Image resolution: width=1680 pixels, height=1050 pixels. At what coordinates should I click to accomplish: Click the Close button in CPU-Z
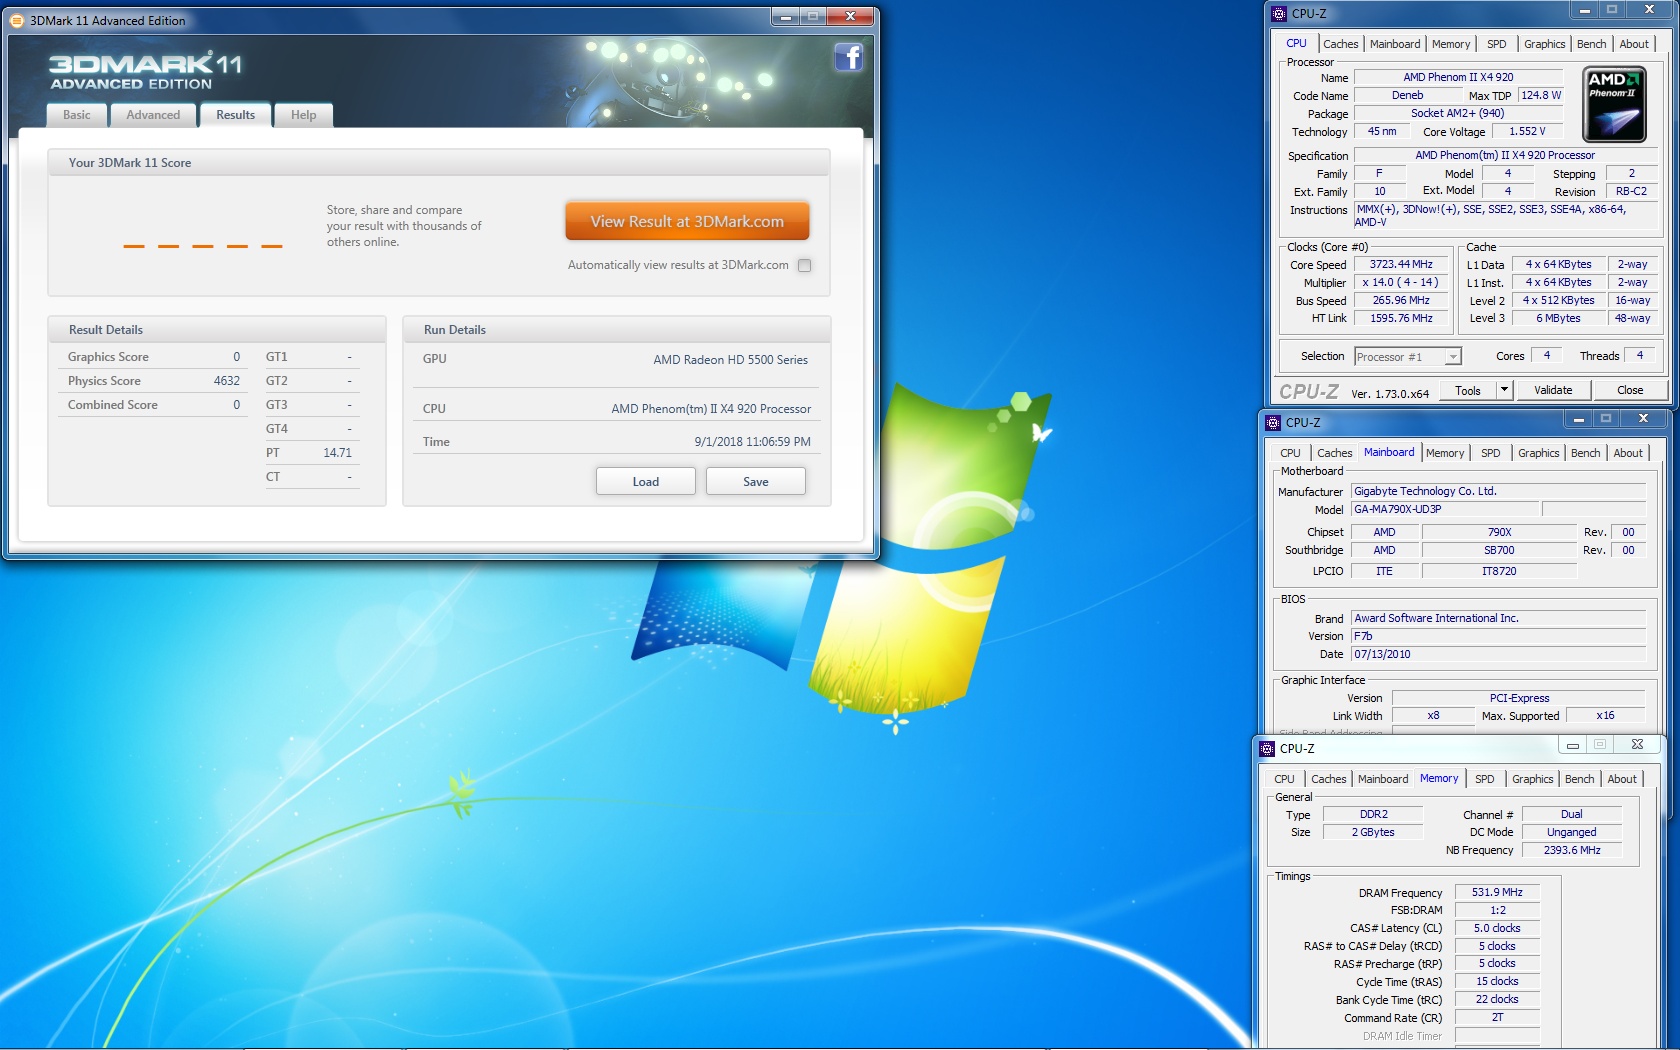(1630, 390)
